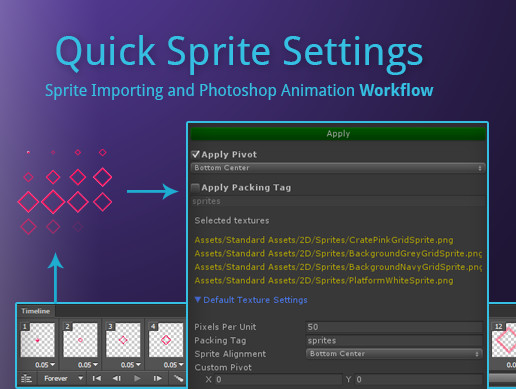Select timeline frame 2 thumbnail
Image resolution: width=516 pixels, height=389 pixels.
click(80, 340)
